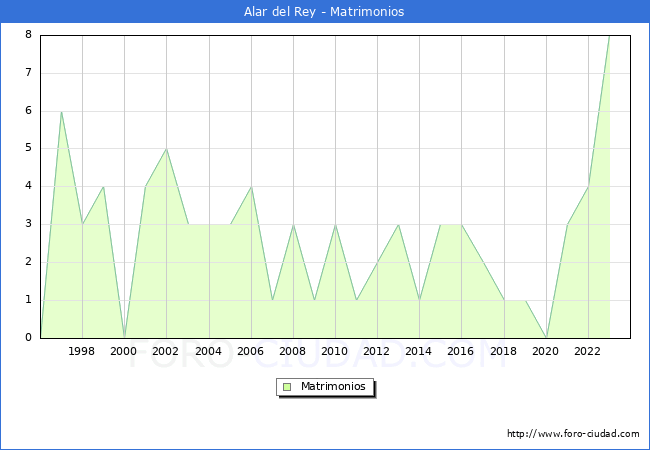Click the 2010 year label on x-axis
This screenshot has width=650, height=450.
[335, 351]
